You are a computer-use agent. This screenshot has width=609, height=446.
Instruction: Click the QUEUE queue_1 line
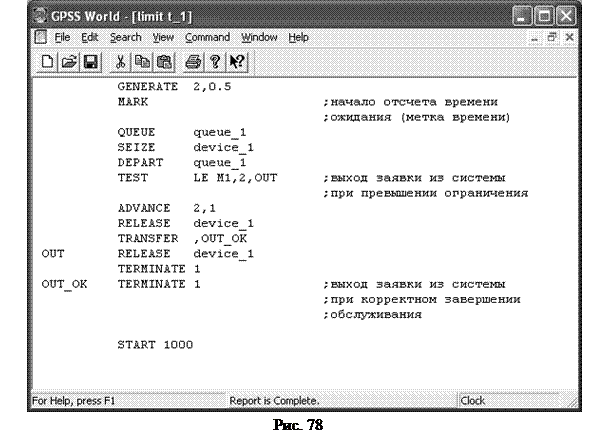tap(182, 132)
